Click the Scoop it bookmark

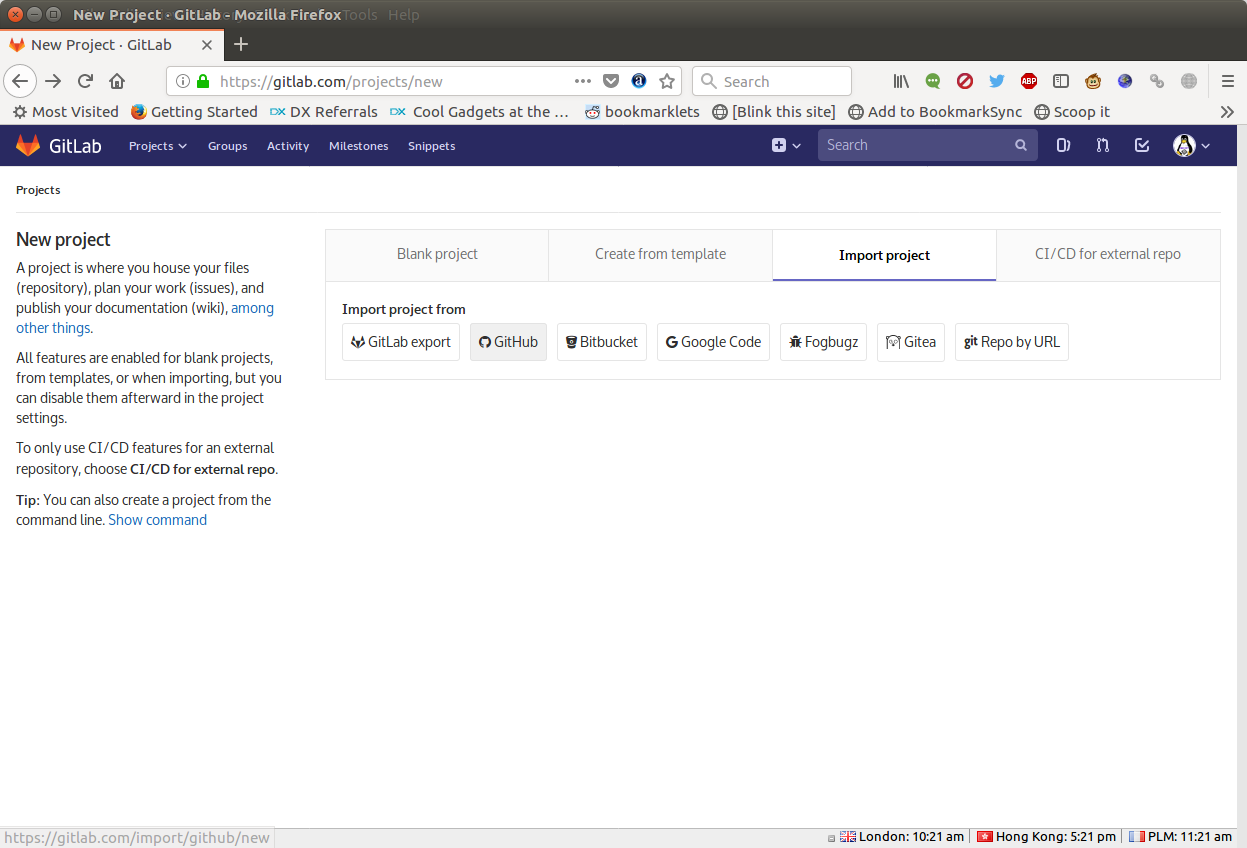coord(1072,112)
